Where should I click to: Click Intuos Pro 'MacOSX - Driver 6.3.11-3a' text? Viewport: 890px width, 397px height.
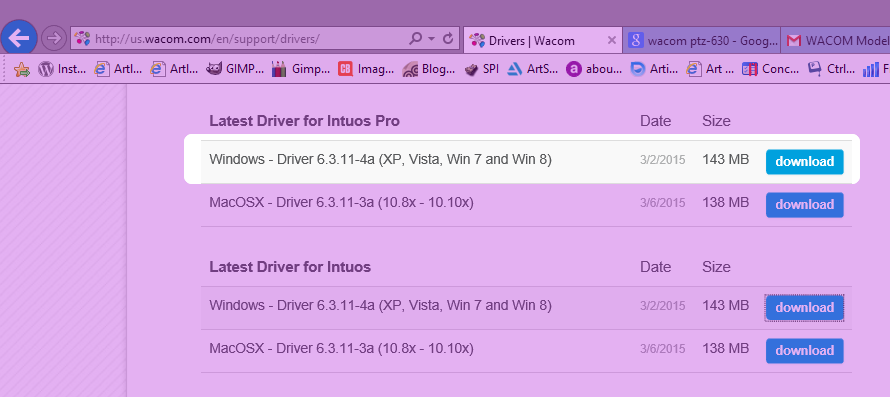pyautogui.click(x=341, y=203)
